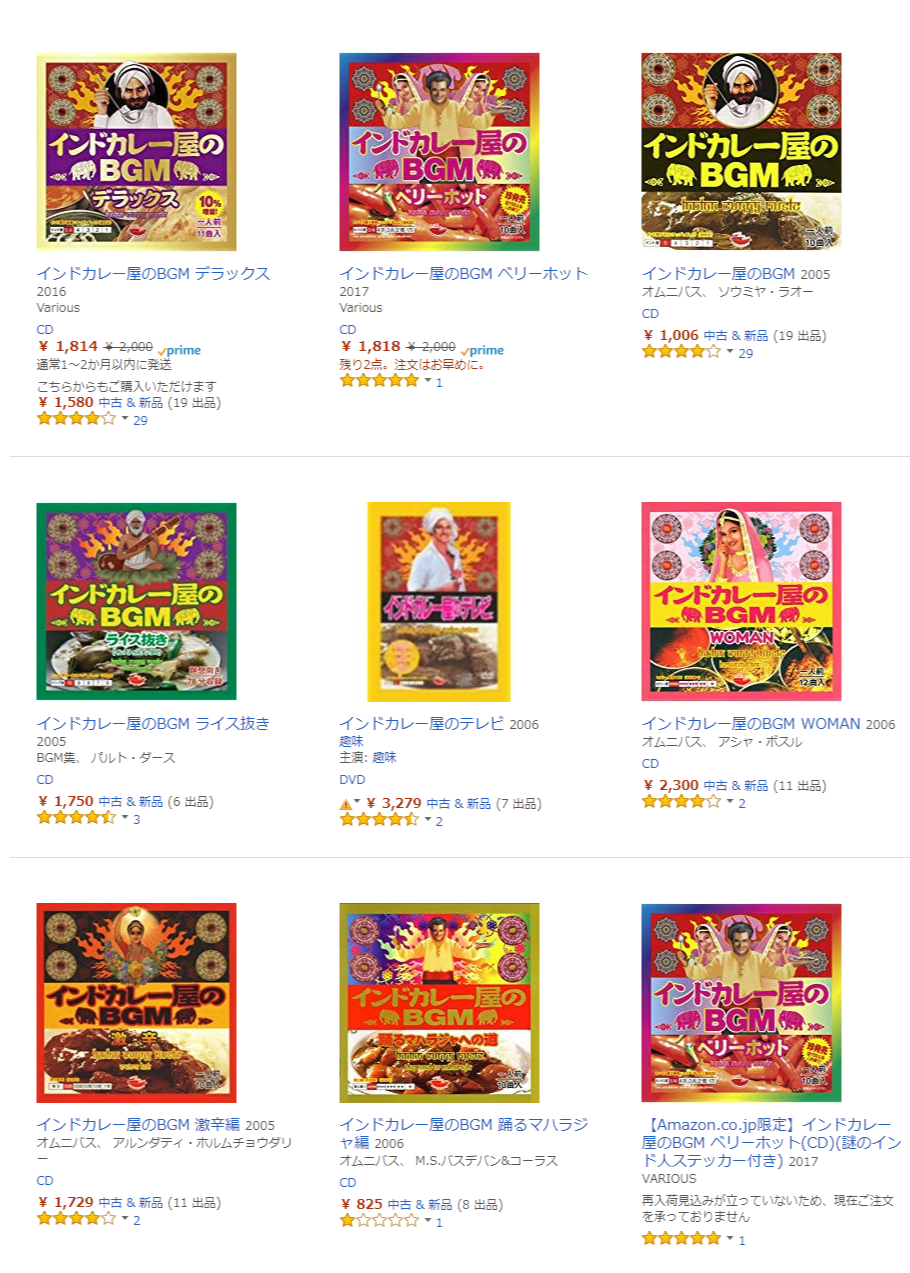Open the インドカレー屋のBGM ライス抜き title link
Screen dimensions: 910x1273
[x=153, y=724]
